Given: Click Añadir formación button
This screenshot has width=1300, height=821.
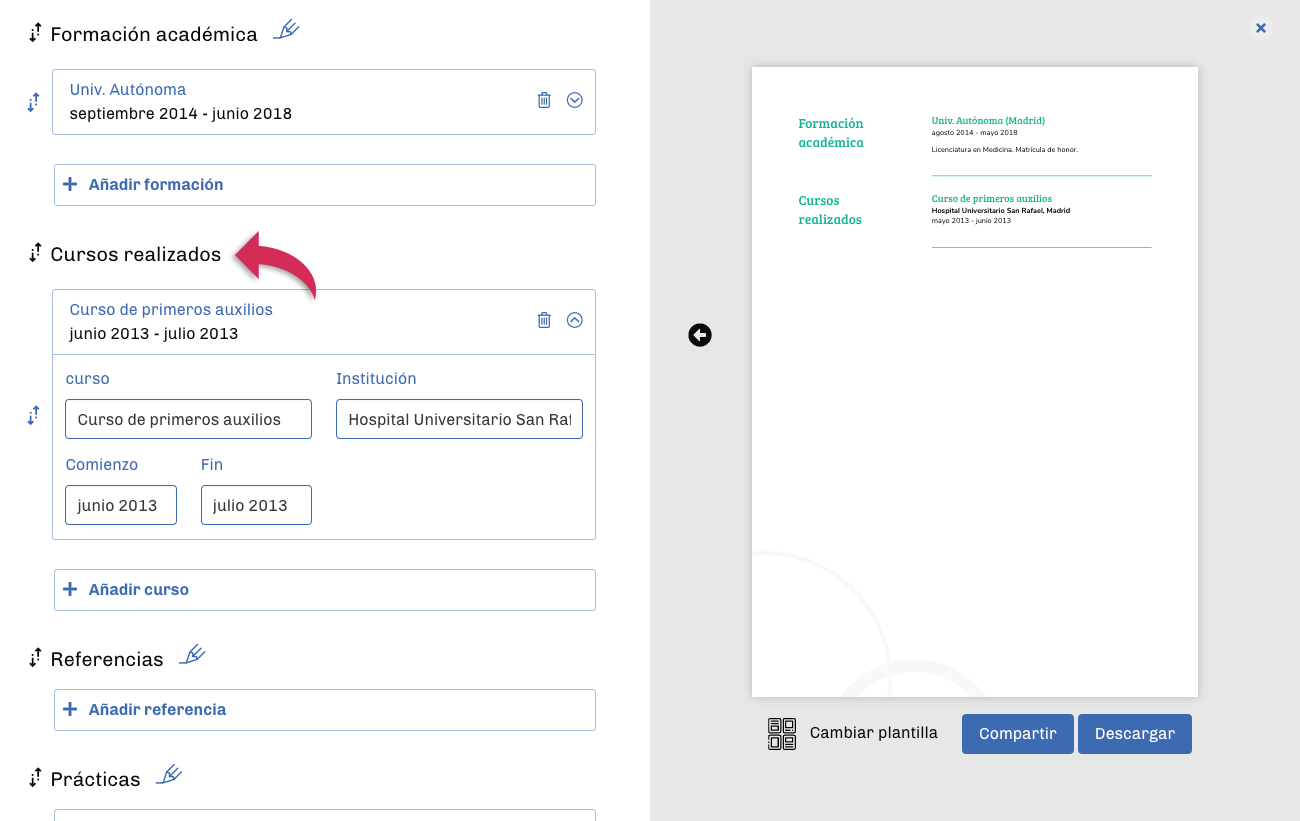Looking at the screenshot, I should [325, 185].
